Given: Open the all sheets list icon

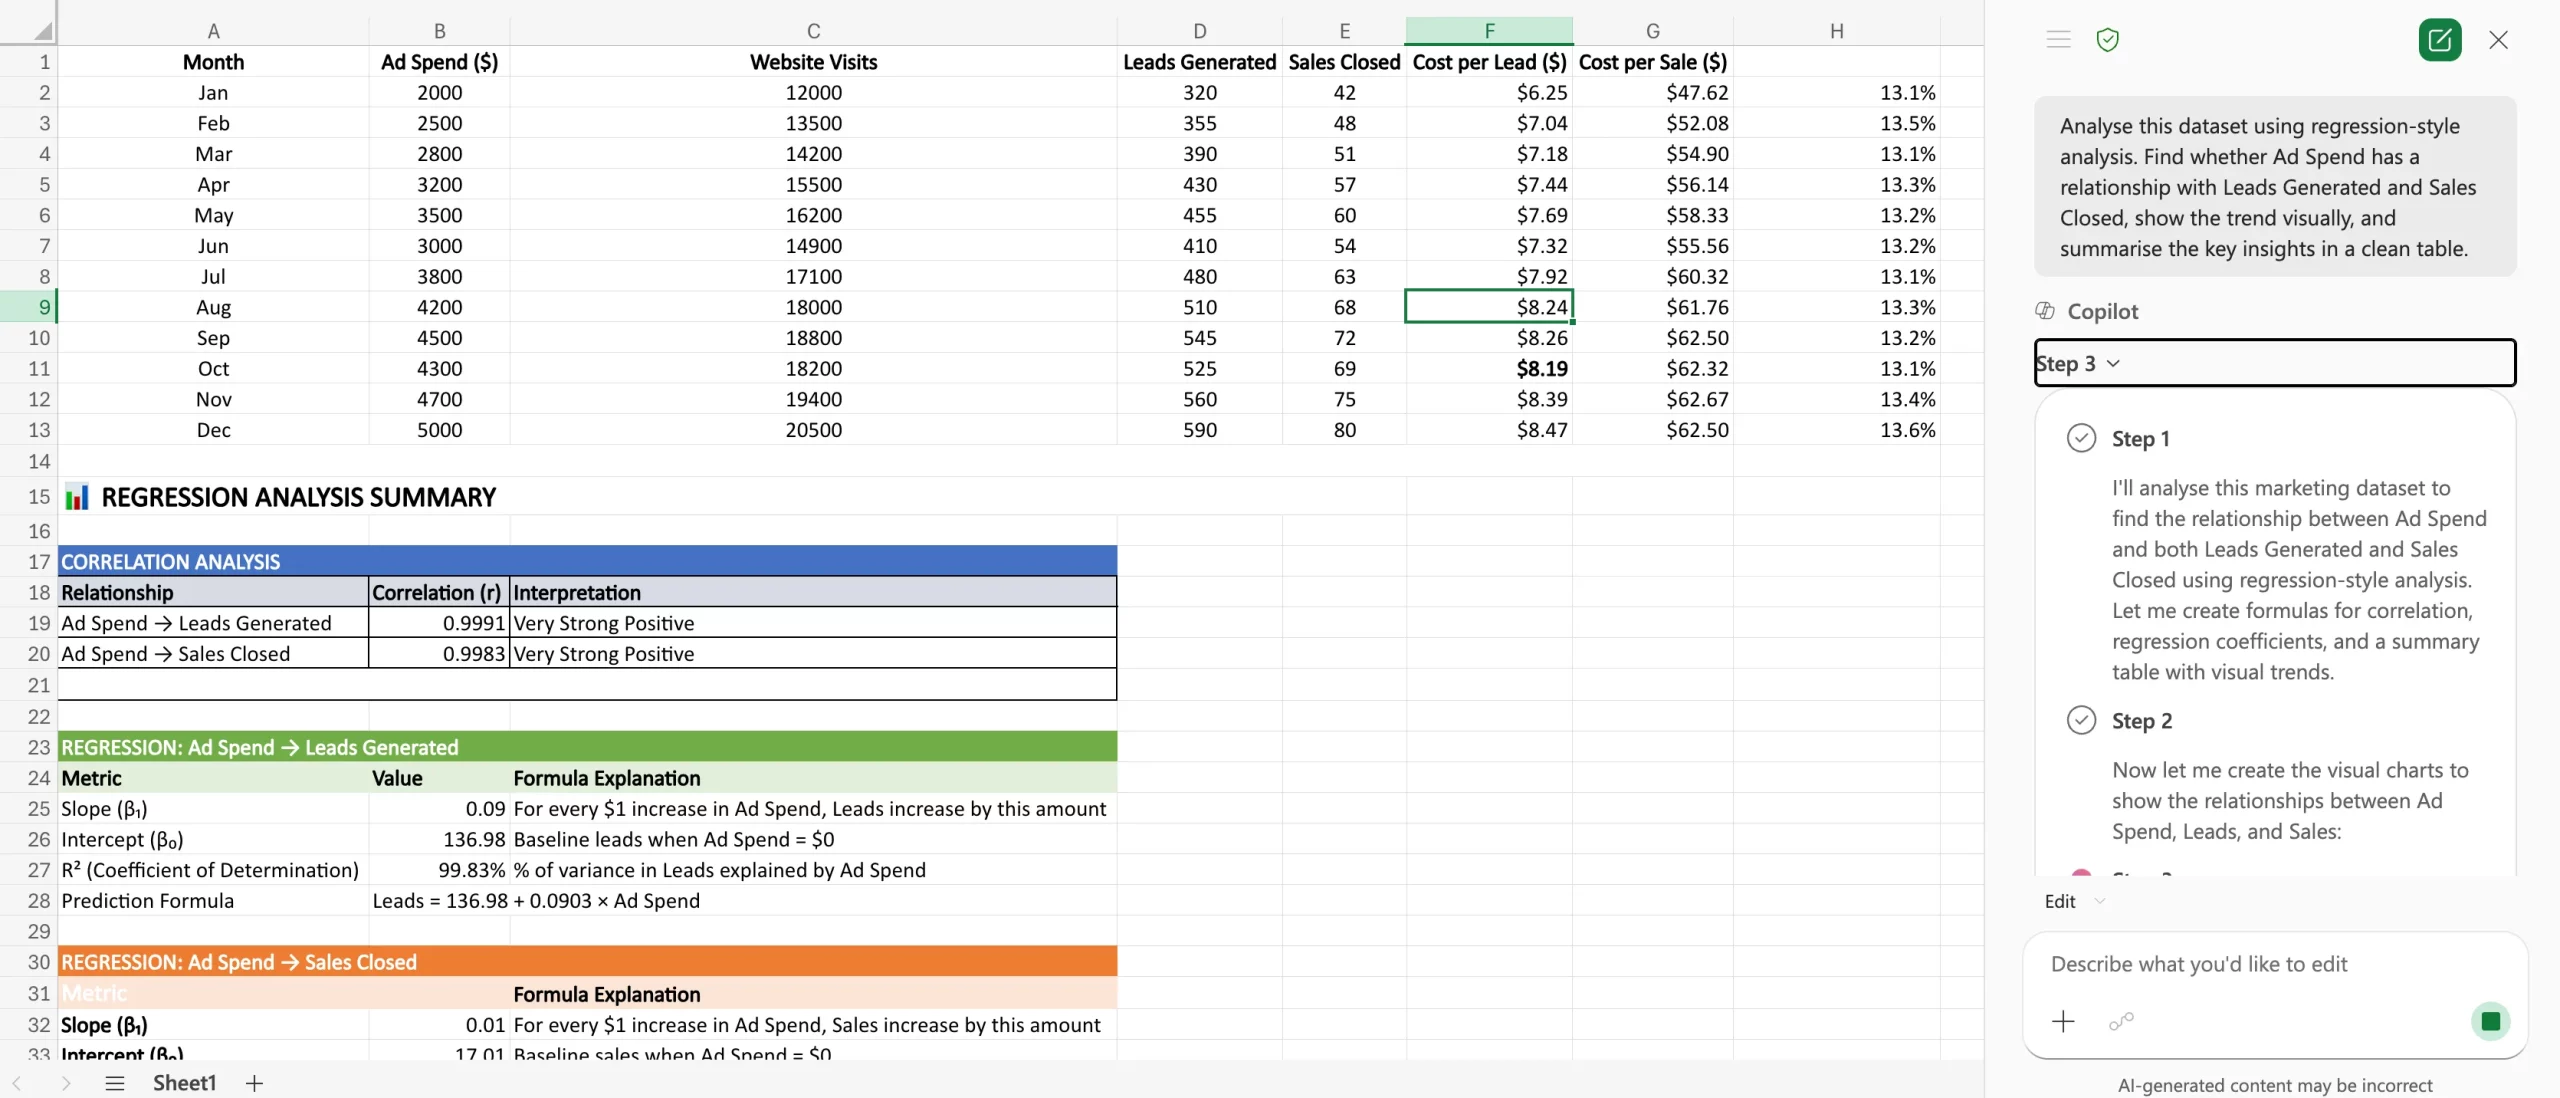Looking at the screenshot, I should point(115,1083).
